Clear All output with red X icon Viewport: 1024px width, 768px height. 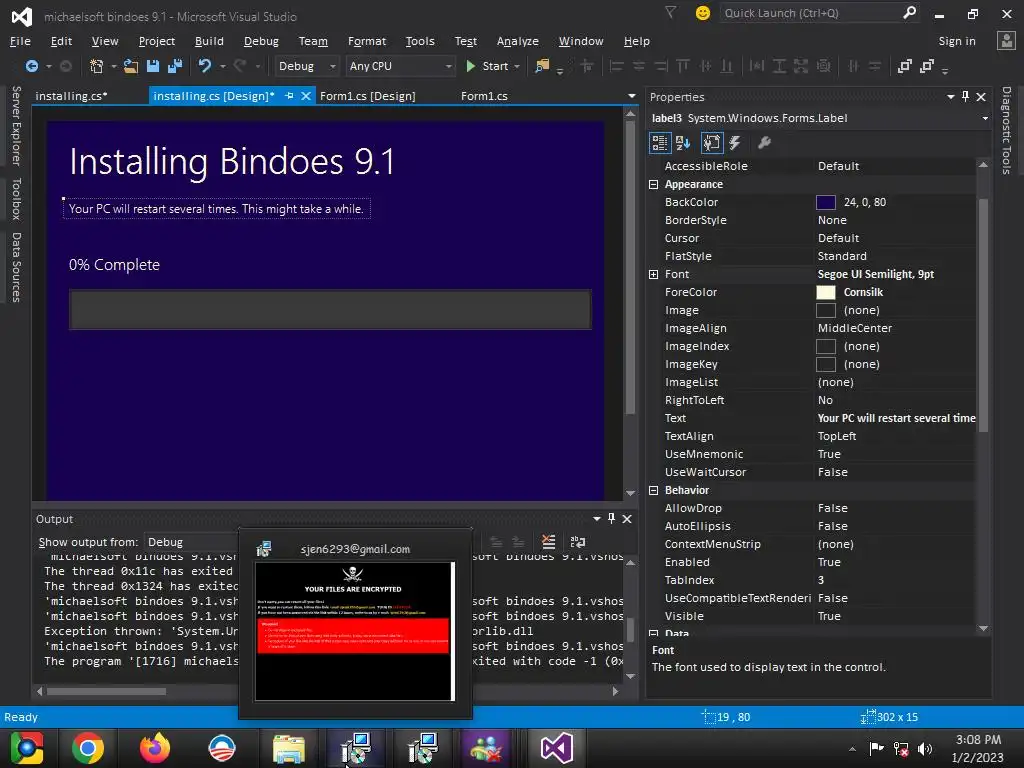click(549, 541)
